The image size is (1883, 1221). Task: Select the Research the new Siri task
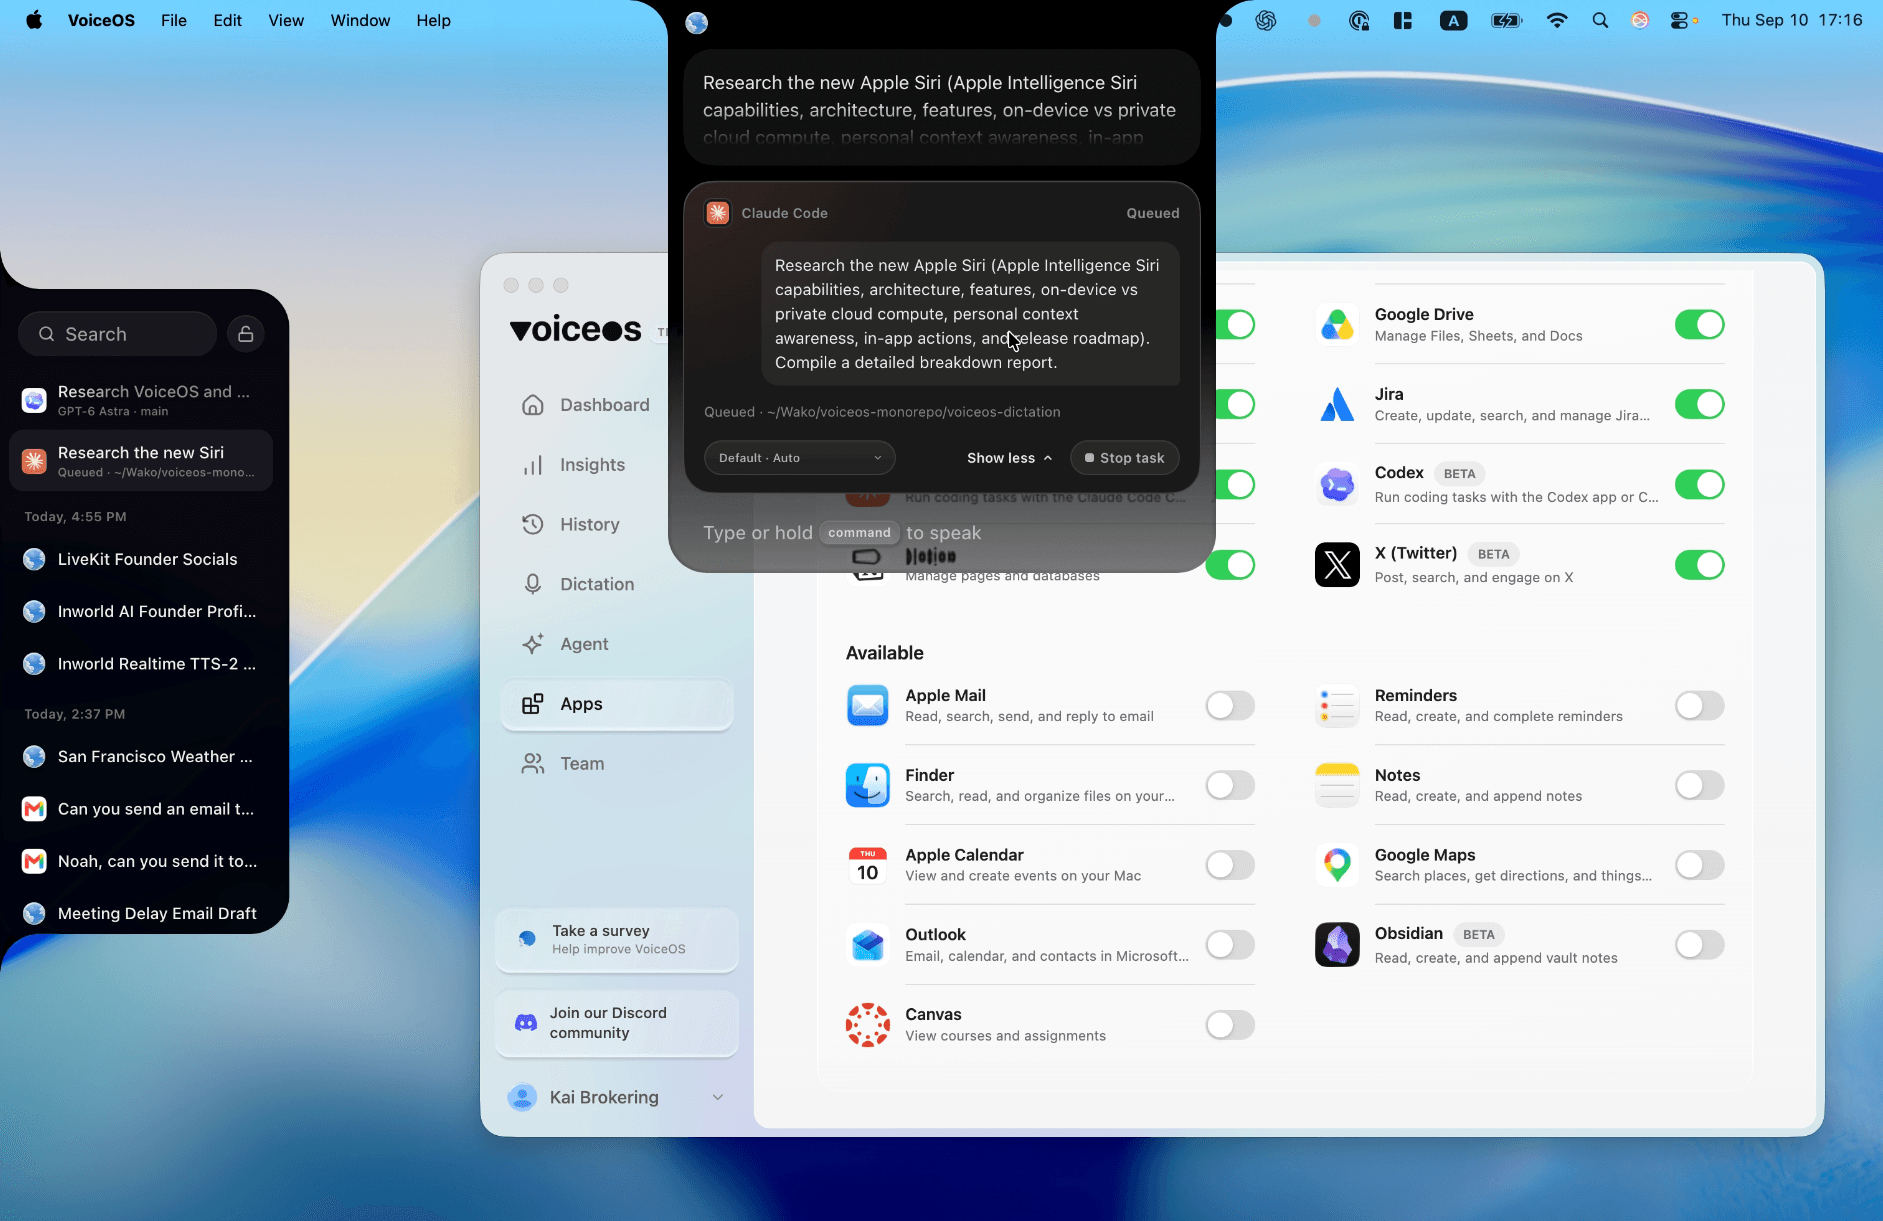coord(141,461)
